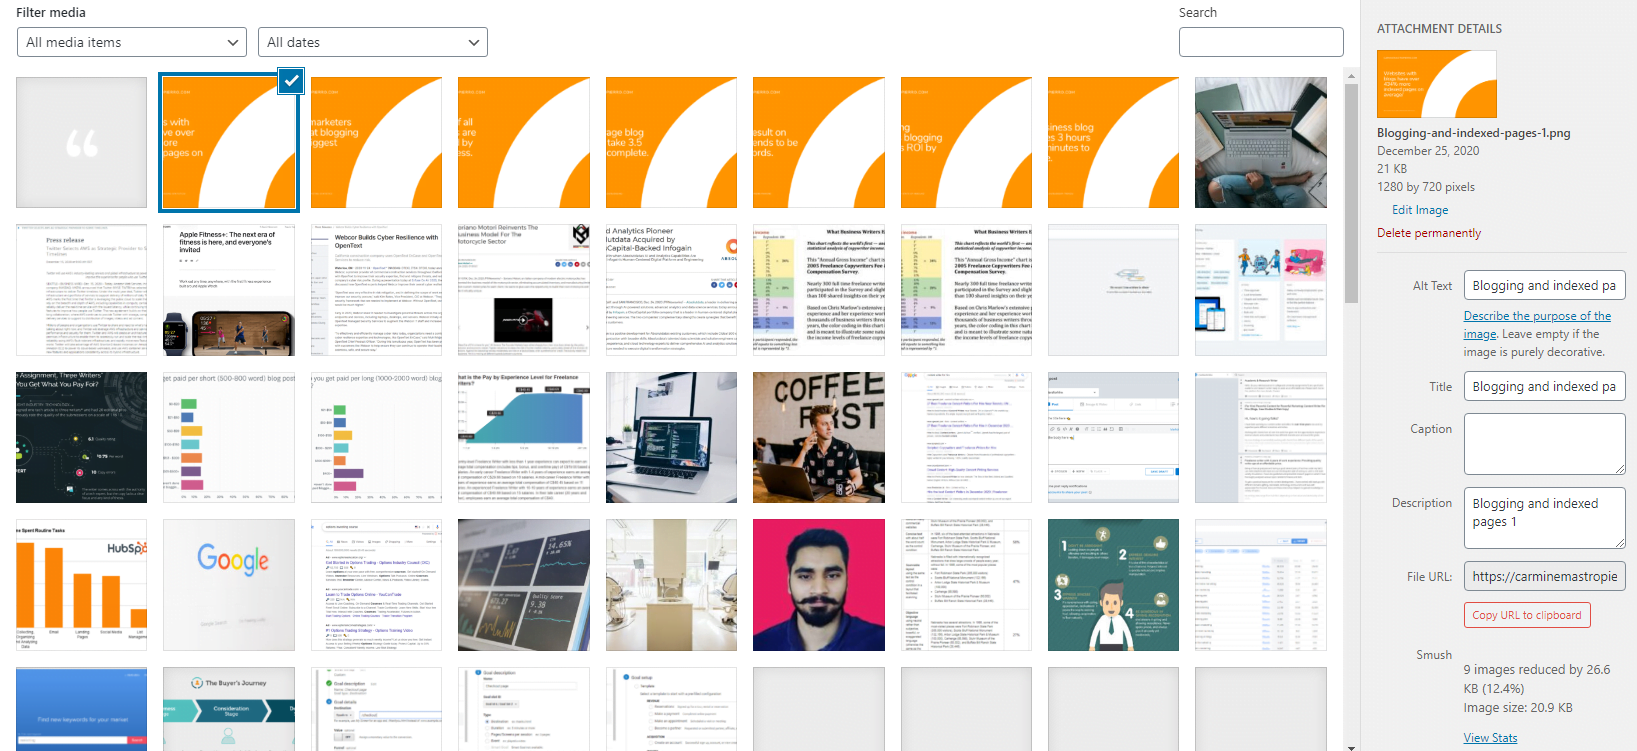Select the Apple Fitness+ thumbnail
1637x751 pixels.
coord(229,290)
